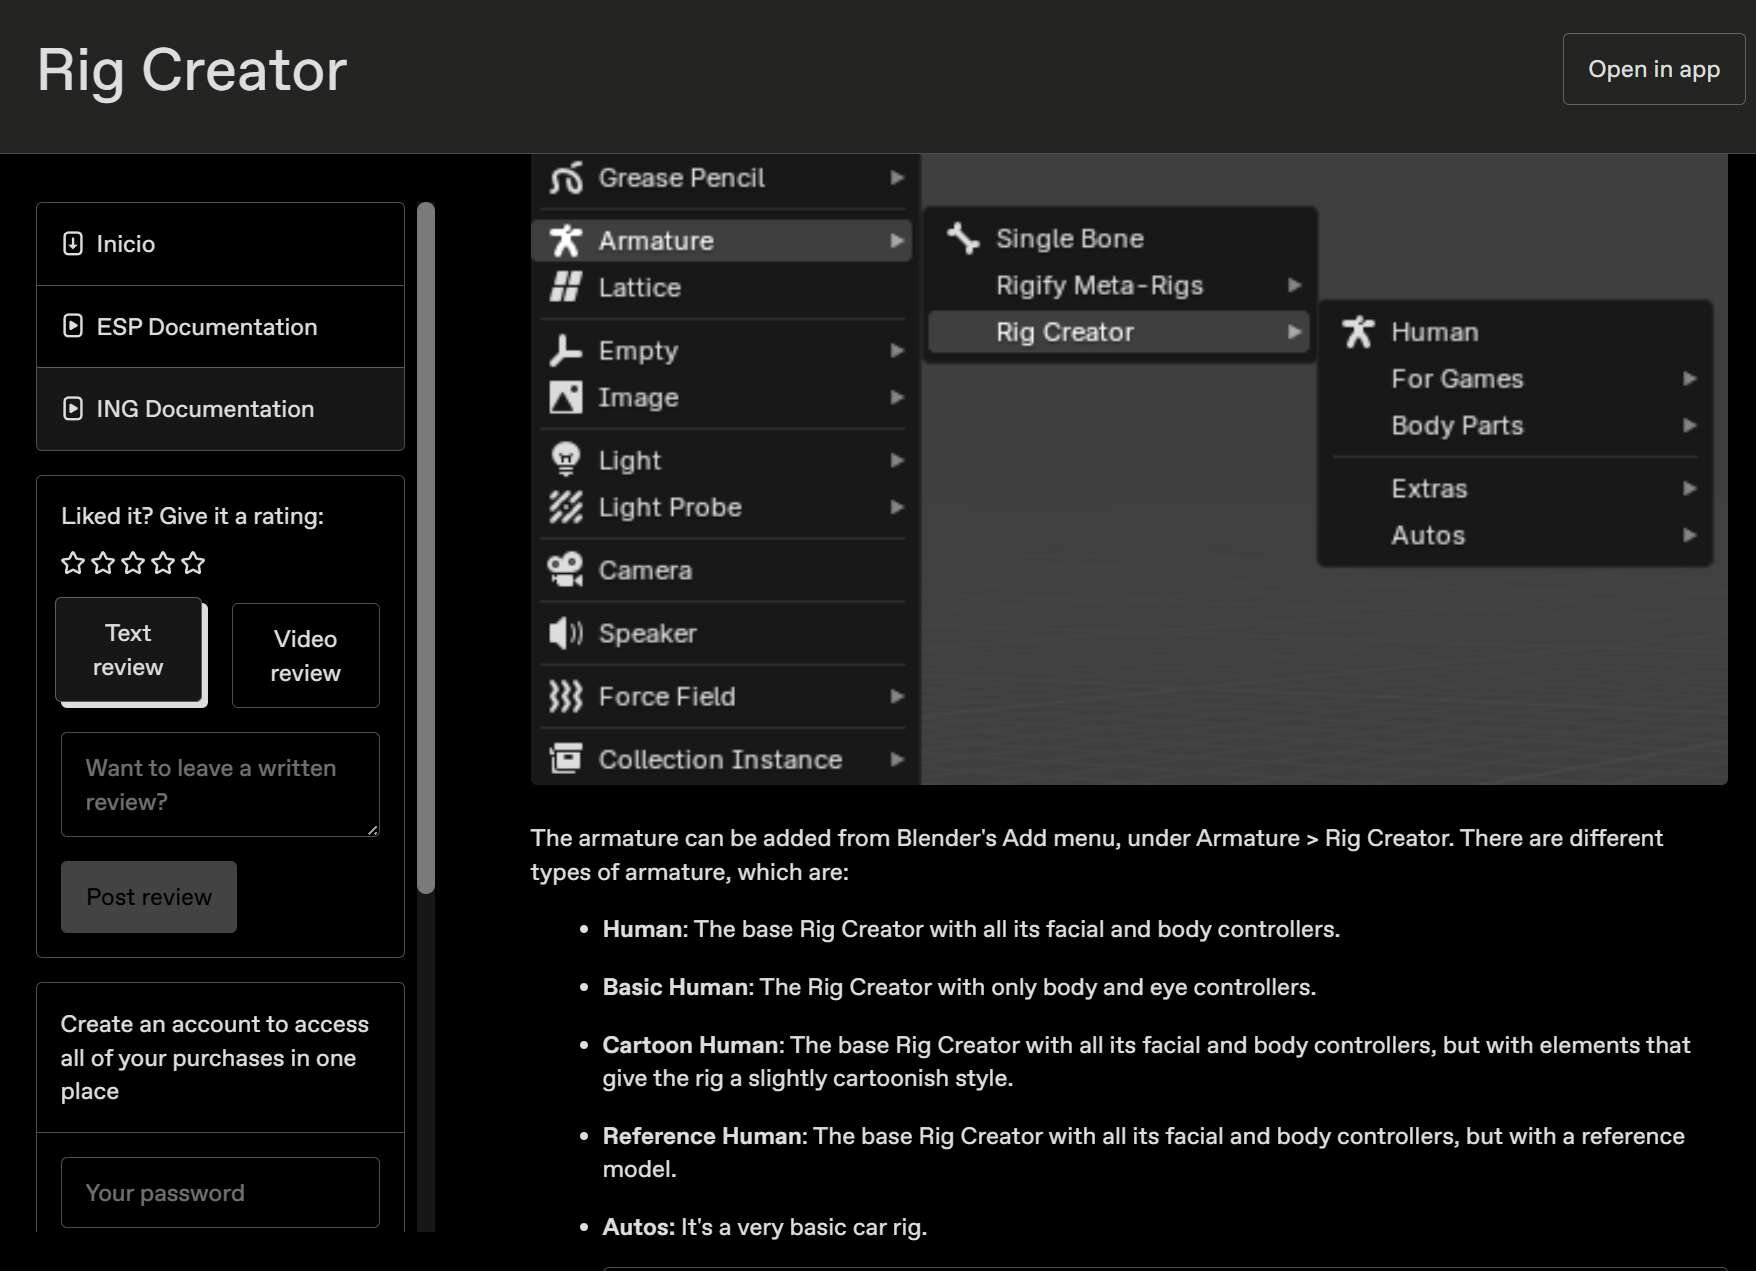Screen dimensions: 1756x1271
Task: Select the Video review option
Action: pyautogui.click(x=306, y=656)
